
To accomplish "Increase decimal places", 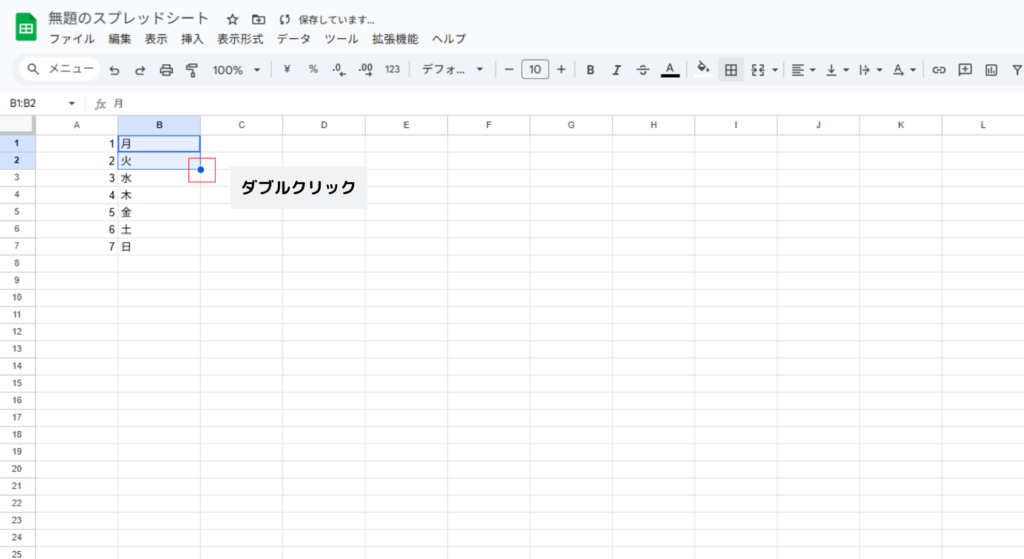I will (x=366, y=69).
